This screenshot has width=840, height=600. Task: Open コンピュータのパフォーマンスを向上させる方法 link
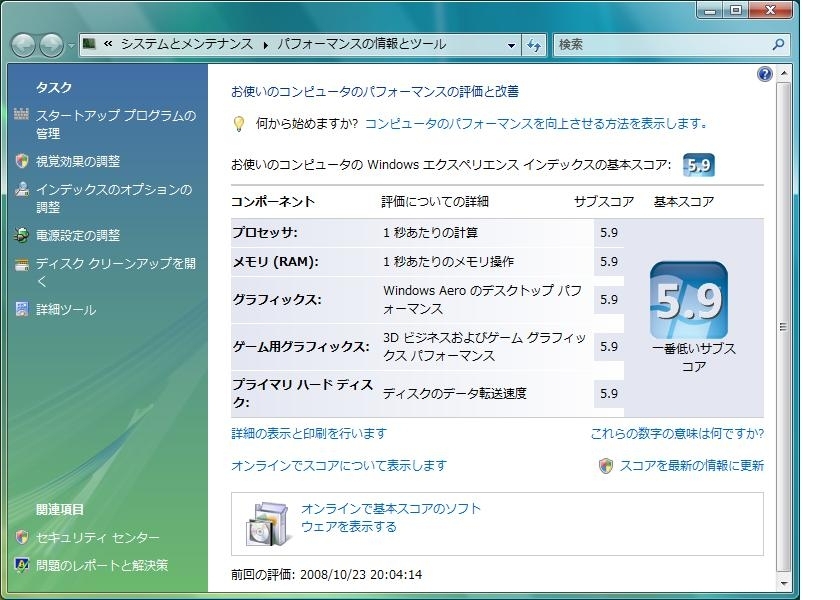[x=536, y=124]
